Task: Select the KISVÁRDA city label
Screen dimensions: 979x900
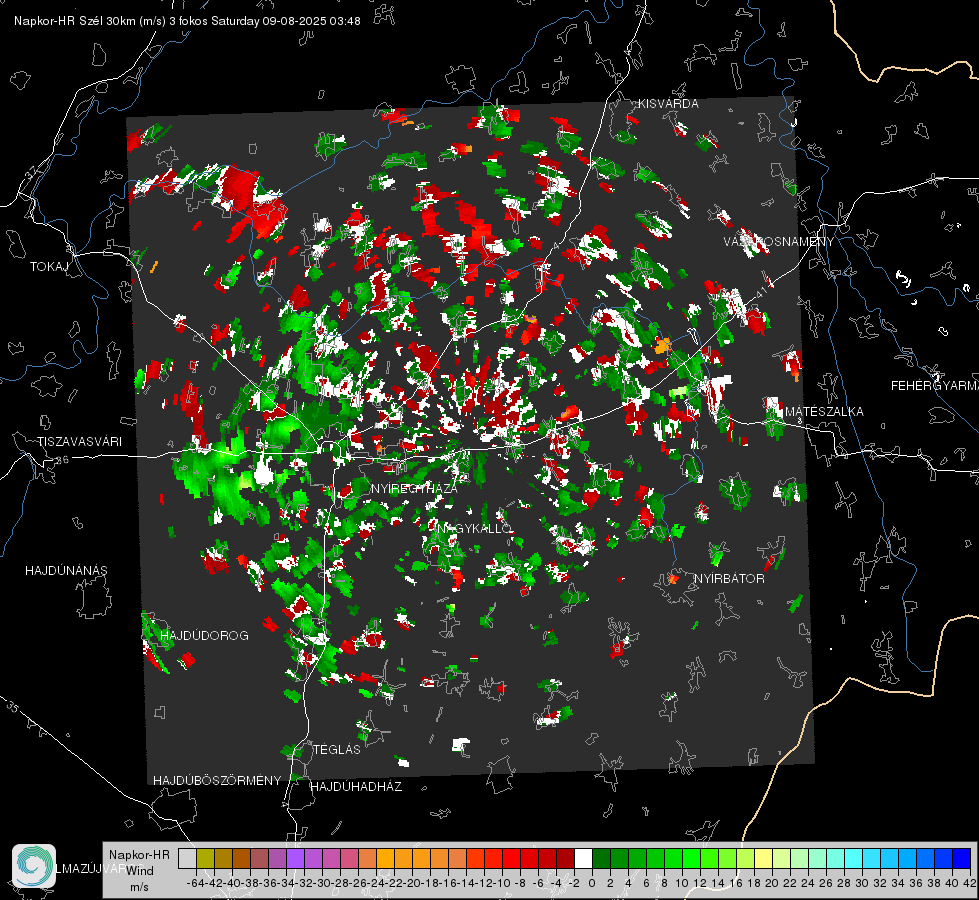Action: pos(668,104)
